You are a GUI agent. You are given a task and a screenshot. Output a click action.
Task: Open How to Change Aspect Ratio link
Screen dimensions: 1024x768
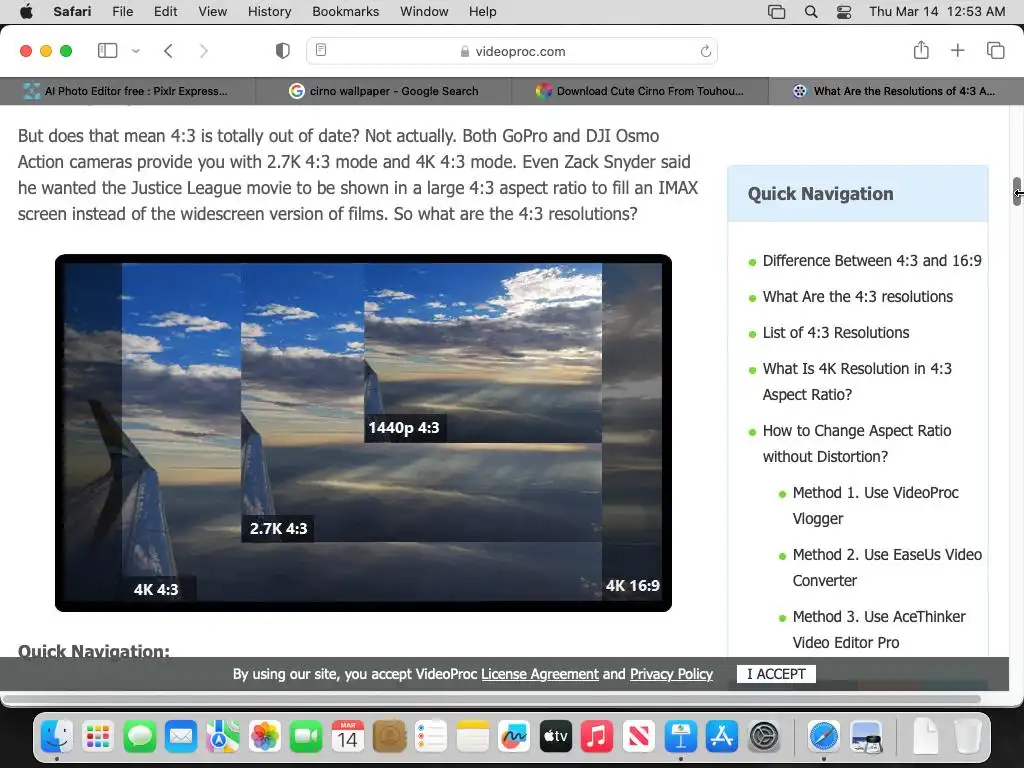(857, 443)
